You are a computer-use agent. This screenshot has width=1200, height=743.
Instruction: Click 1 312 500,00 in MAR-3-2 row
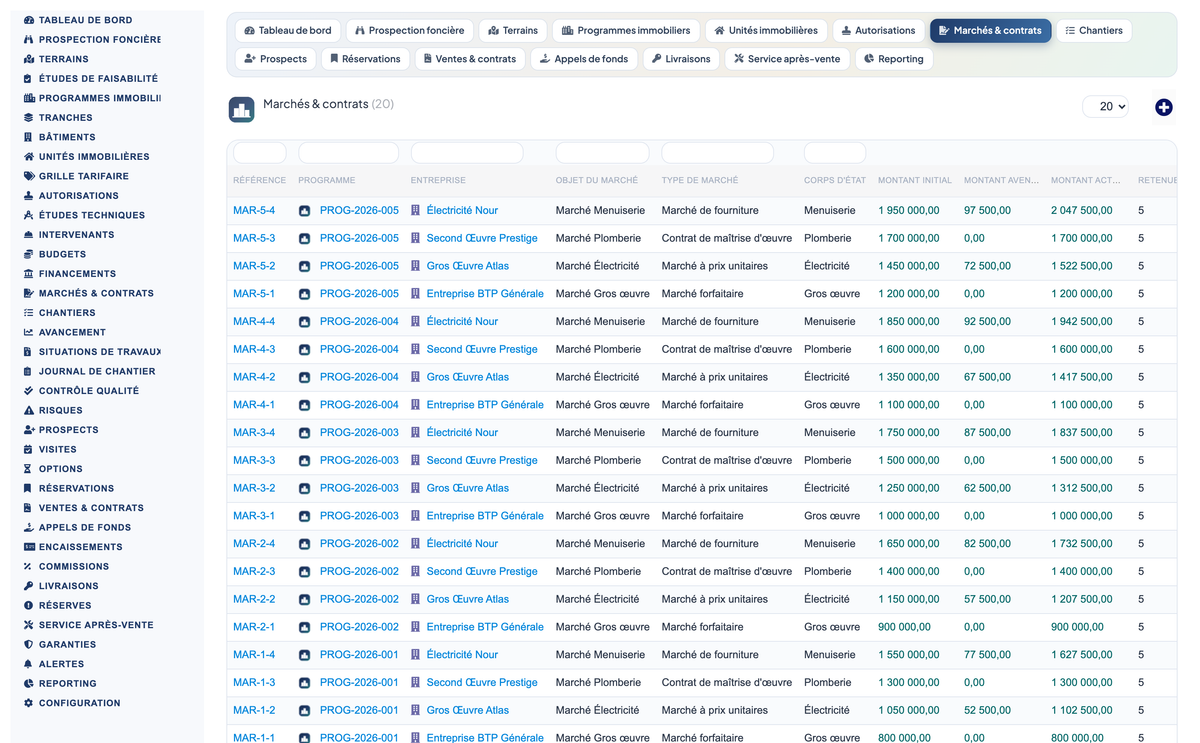[x=1082, y=488]
